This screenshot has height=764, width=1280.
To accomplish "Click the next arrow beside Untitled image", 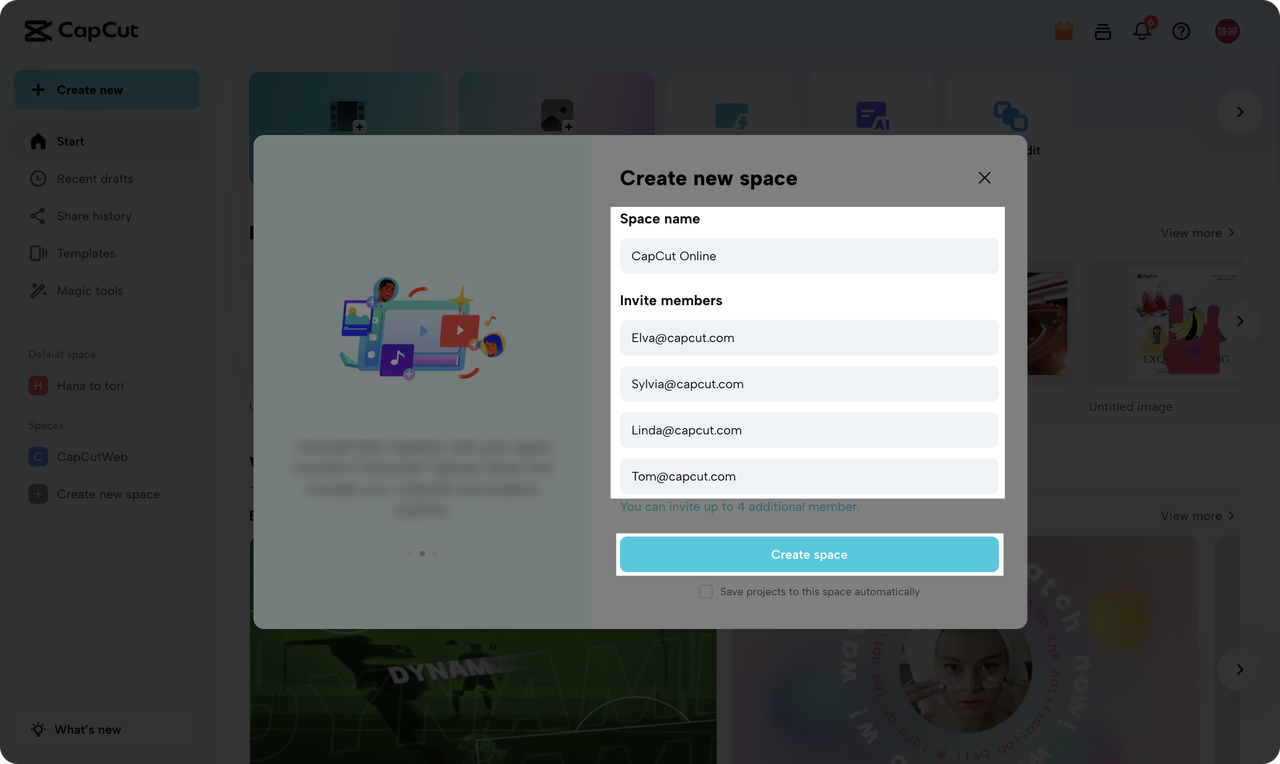I will (1240, 321).
